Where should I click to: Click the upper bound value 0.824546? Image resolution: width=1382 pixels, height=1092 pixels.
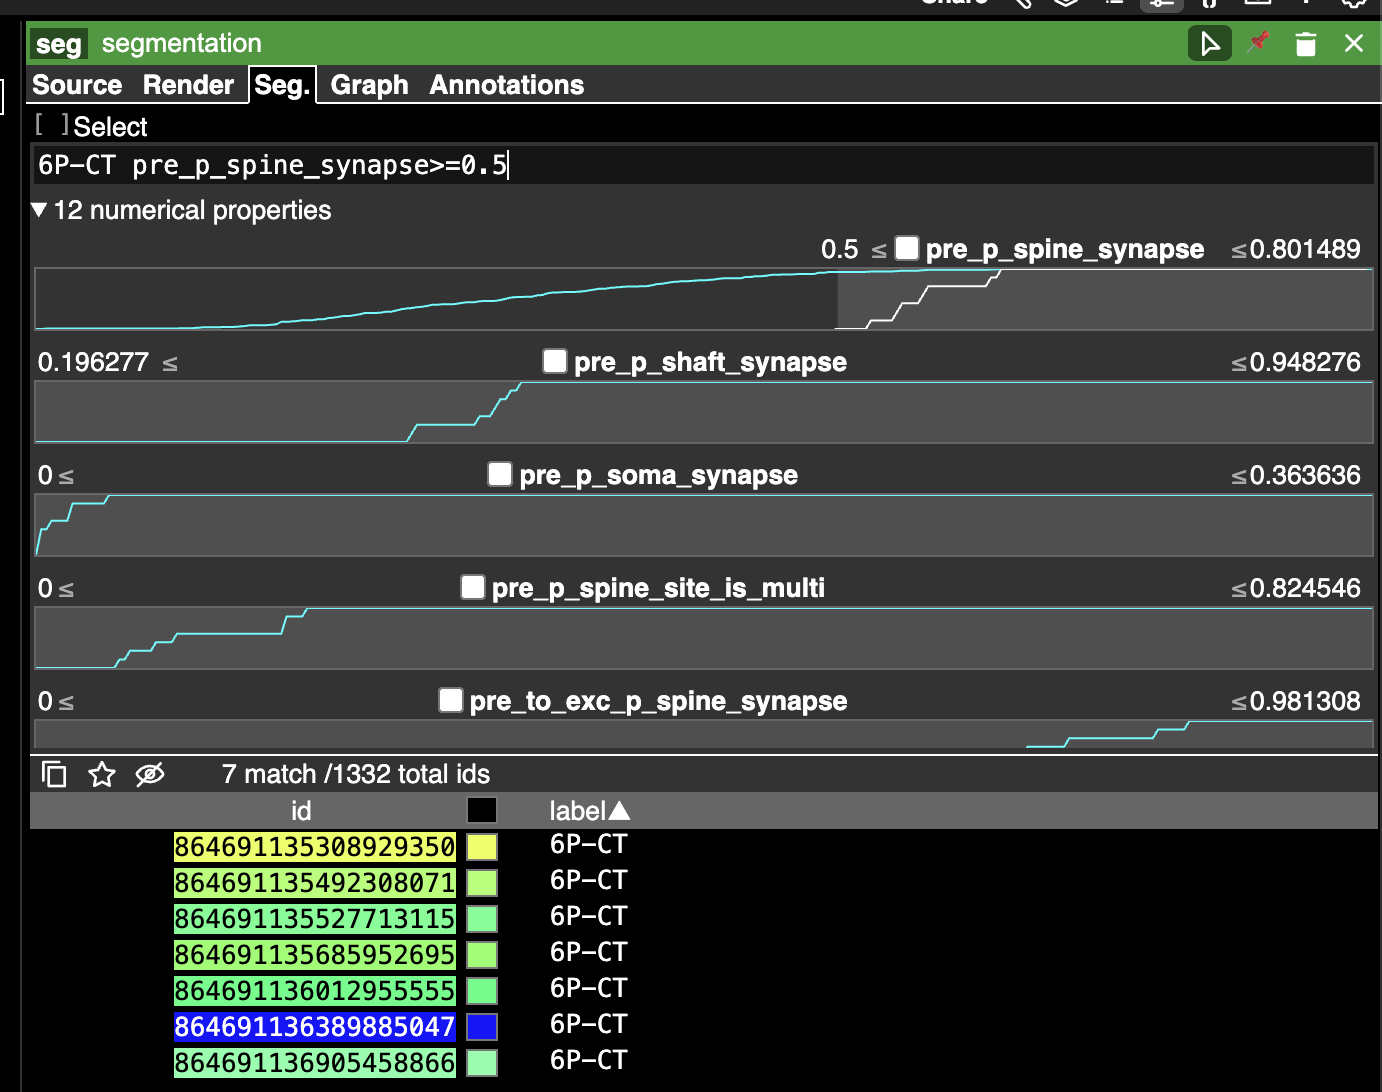click(1305, 588)
